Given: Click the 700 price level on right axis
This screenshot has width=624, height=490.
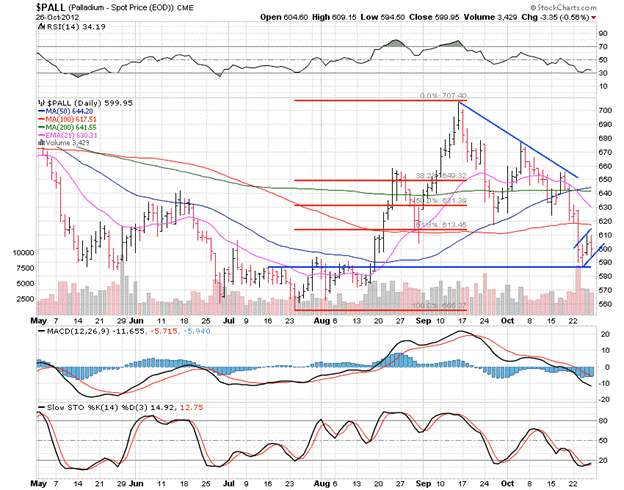Looking at the screenshot, I should click(602, 109).
